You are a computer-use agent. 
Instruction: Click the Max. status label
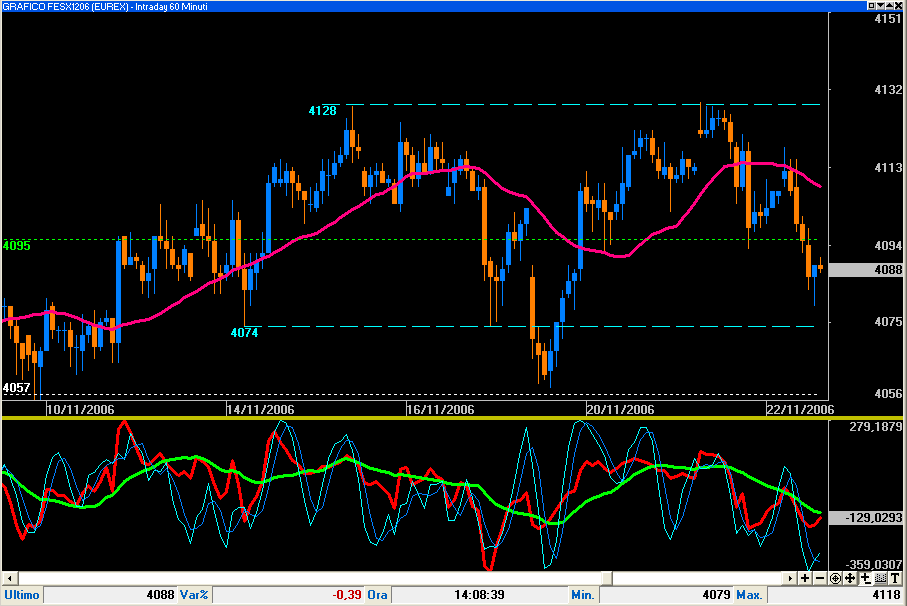point(749,595)
